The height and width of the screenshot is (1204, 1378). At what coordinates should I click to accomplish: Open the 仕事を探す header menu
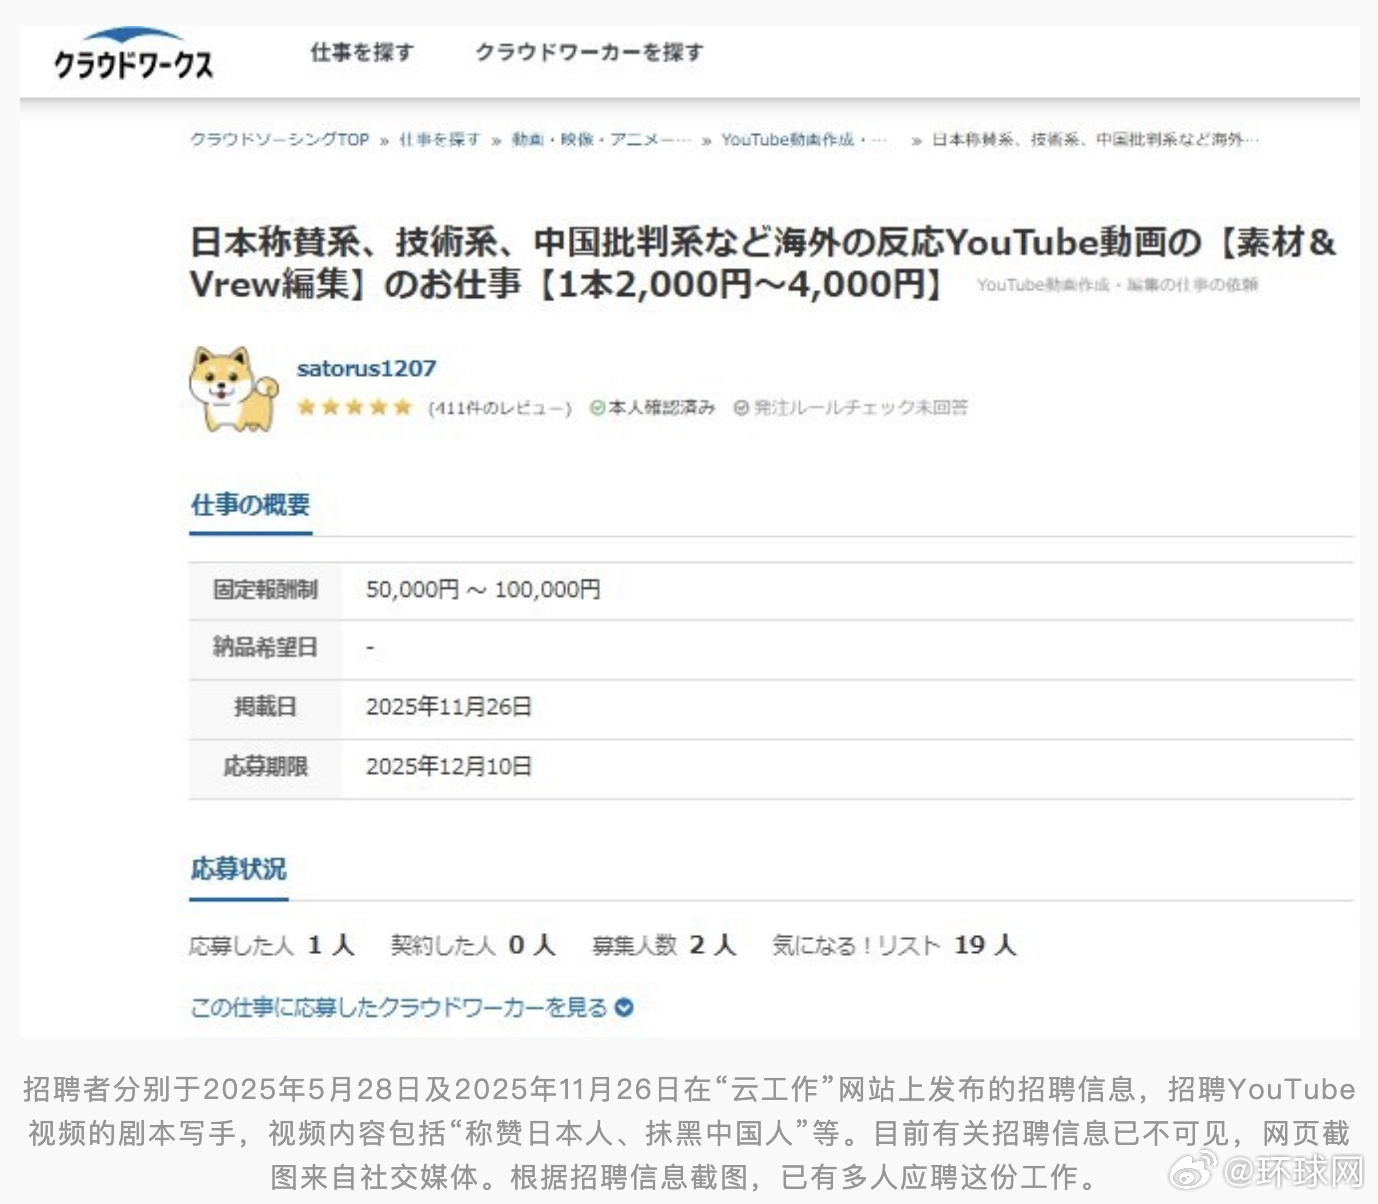pos(362,52)
